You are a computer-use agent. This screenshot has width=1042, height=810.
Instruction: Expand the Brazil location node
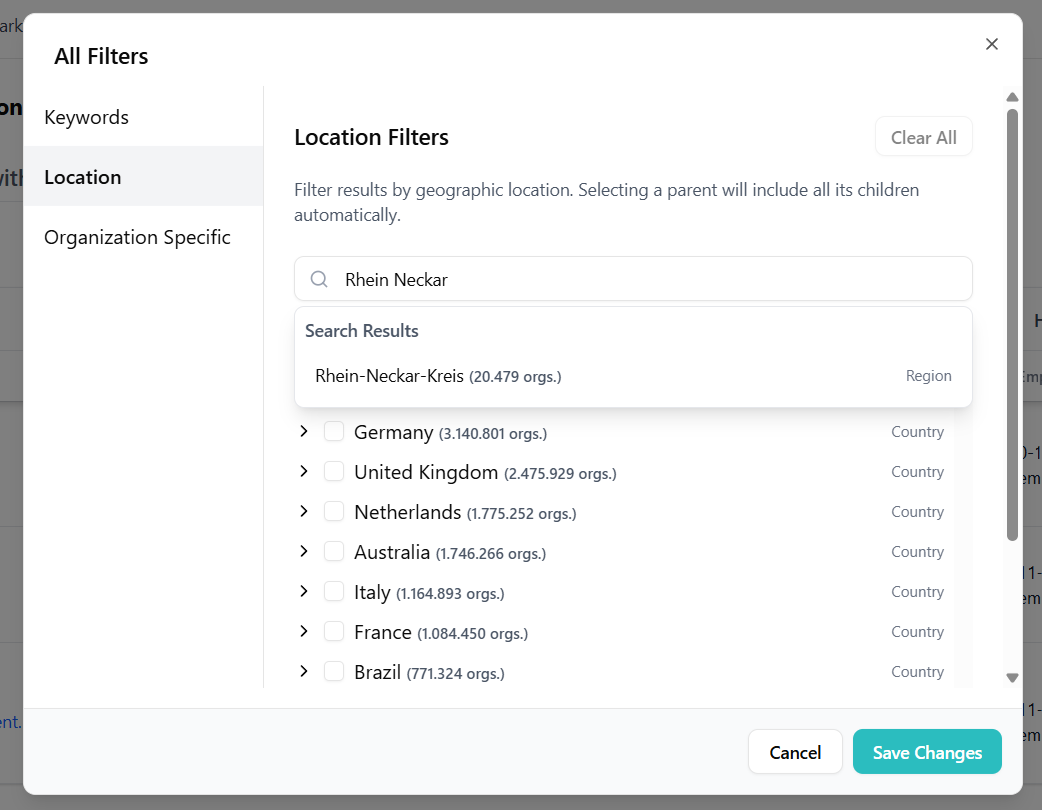pos(304,672)
